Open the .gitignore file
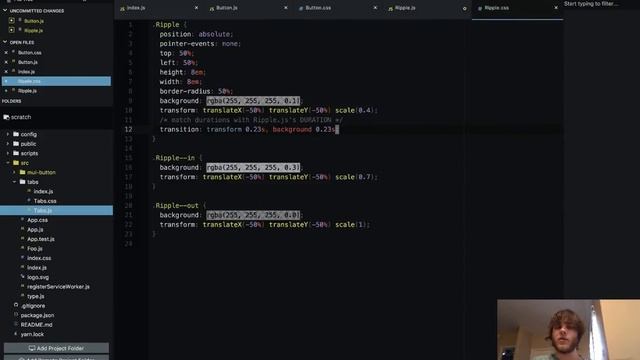640x360 pixels. point(33,306)
